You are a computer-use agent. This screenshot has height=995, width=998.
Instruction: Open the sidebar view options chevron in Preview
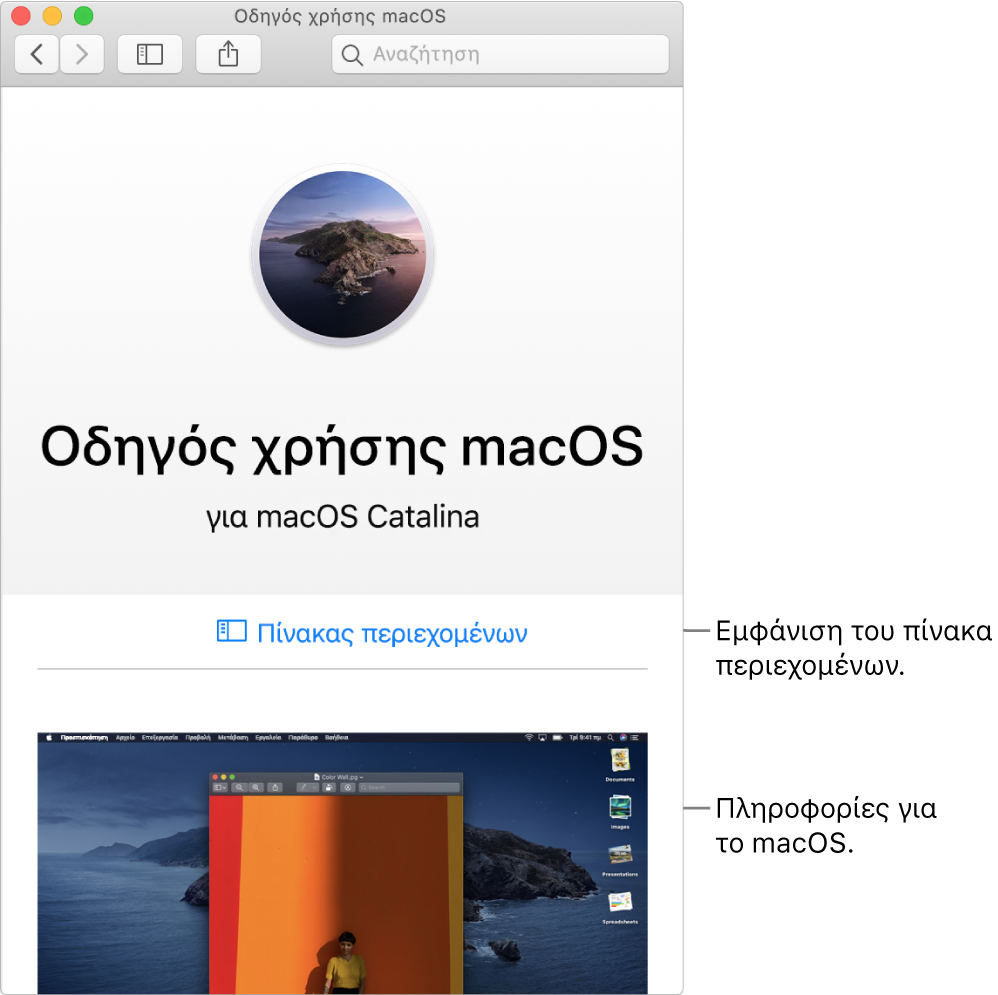pos(224,787)
